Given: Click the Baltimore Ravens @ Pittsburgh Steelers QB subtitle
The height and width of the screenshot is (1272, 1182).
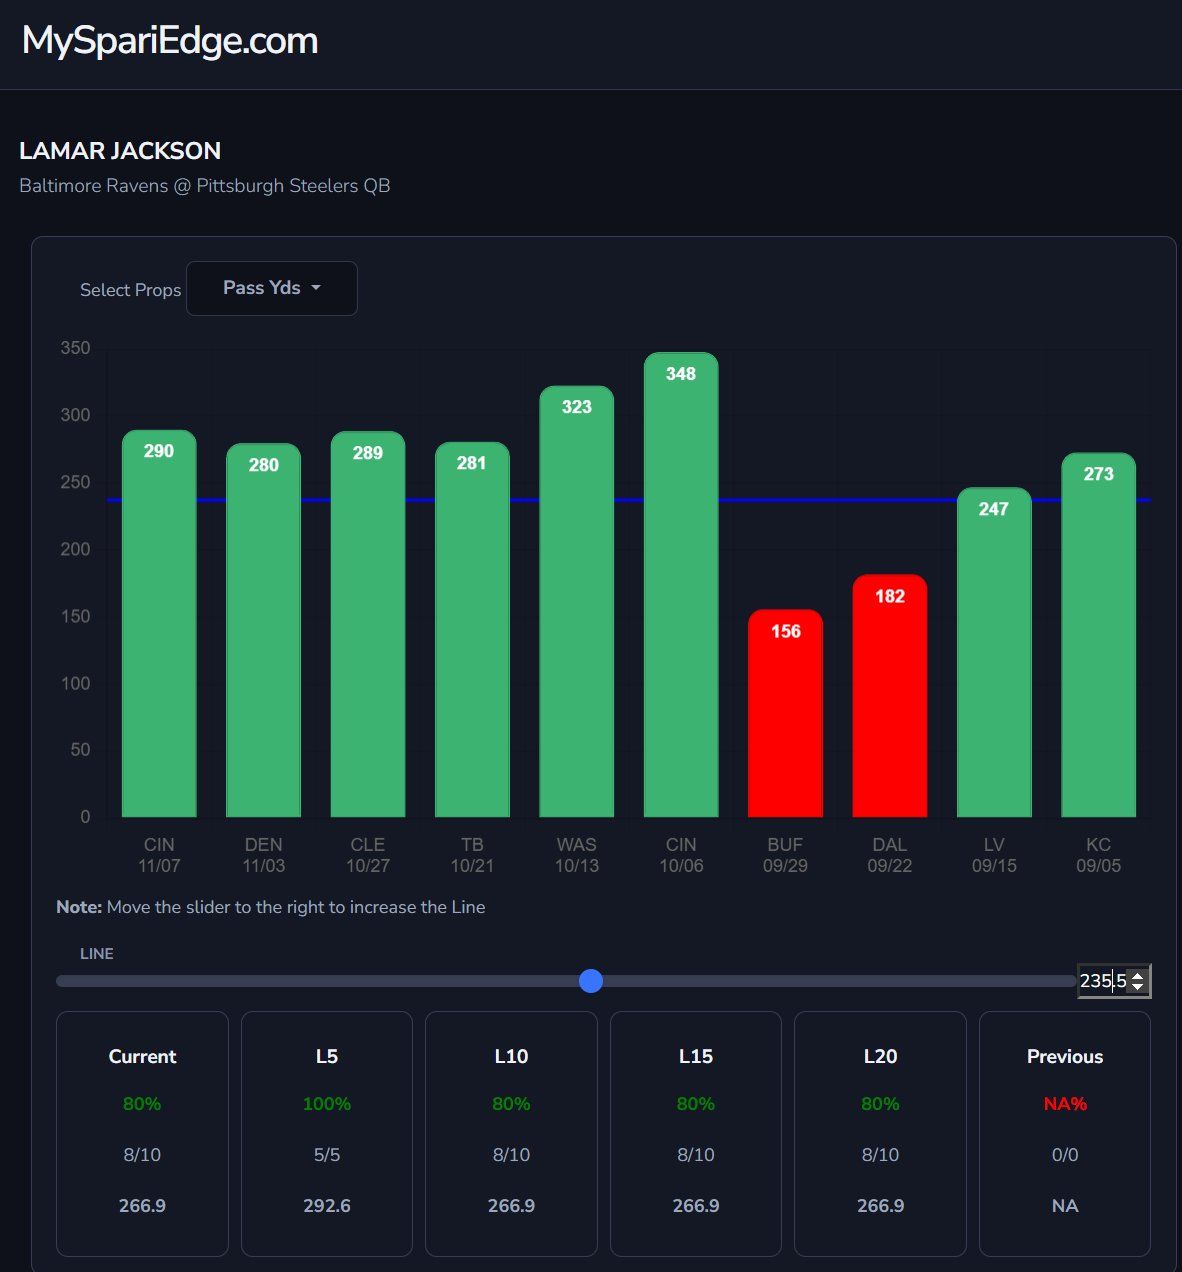Looking at the screenshot, I should [x=205, y=186].
